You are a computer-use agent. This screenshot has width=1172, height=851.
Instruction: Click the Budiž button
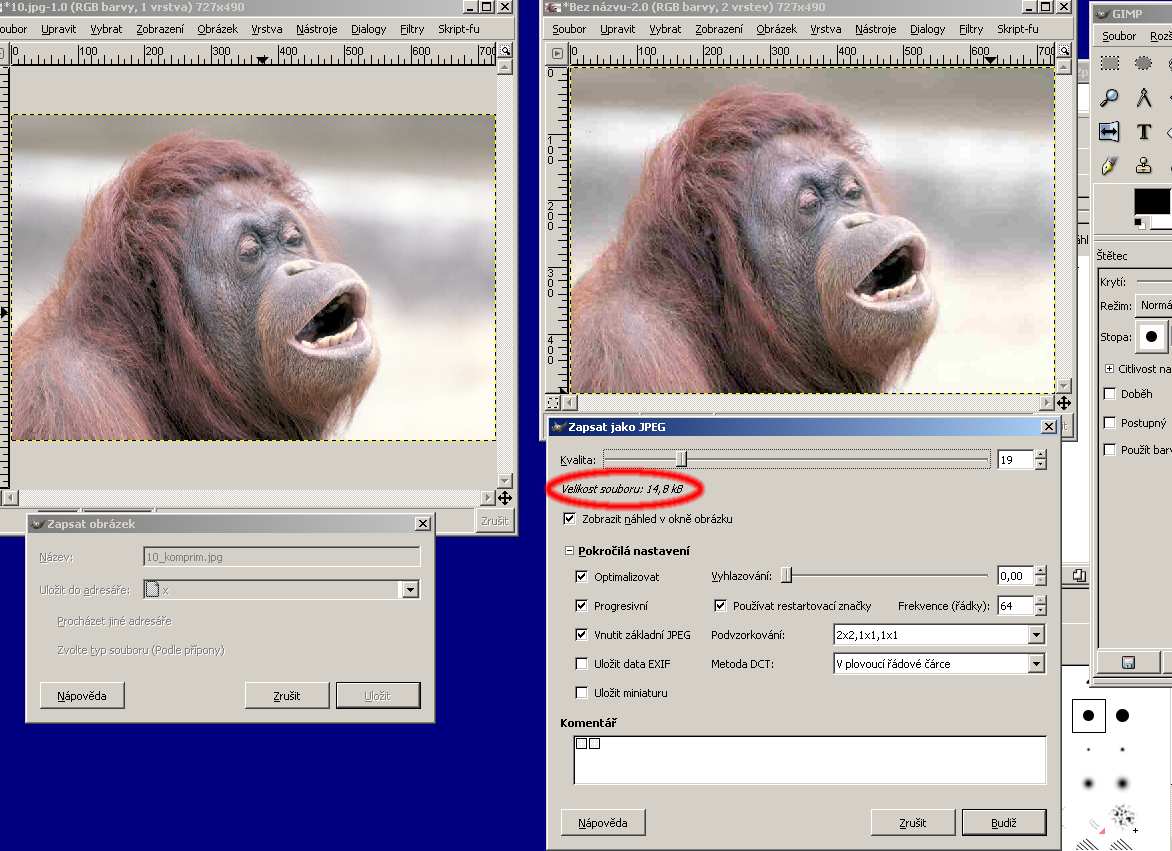[x=1003, y=823]
